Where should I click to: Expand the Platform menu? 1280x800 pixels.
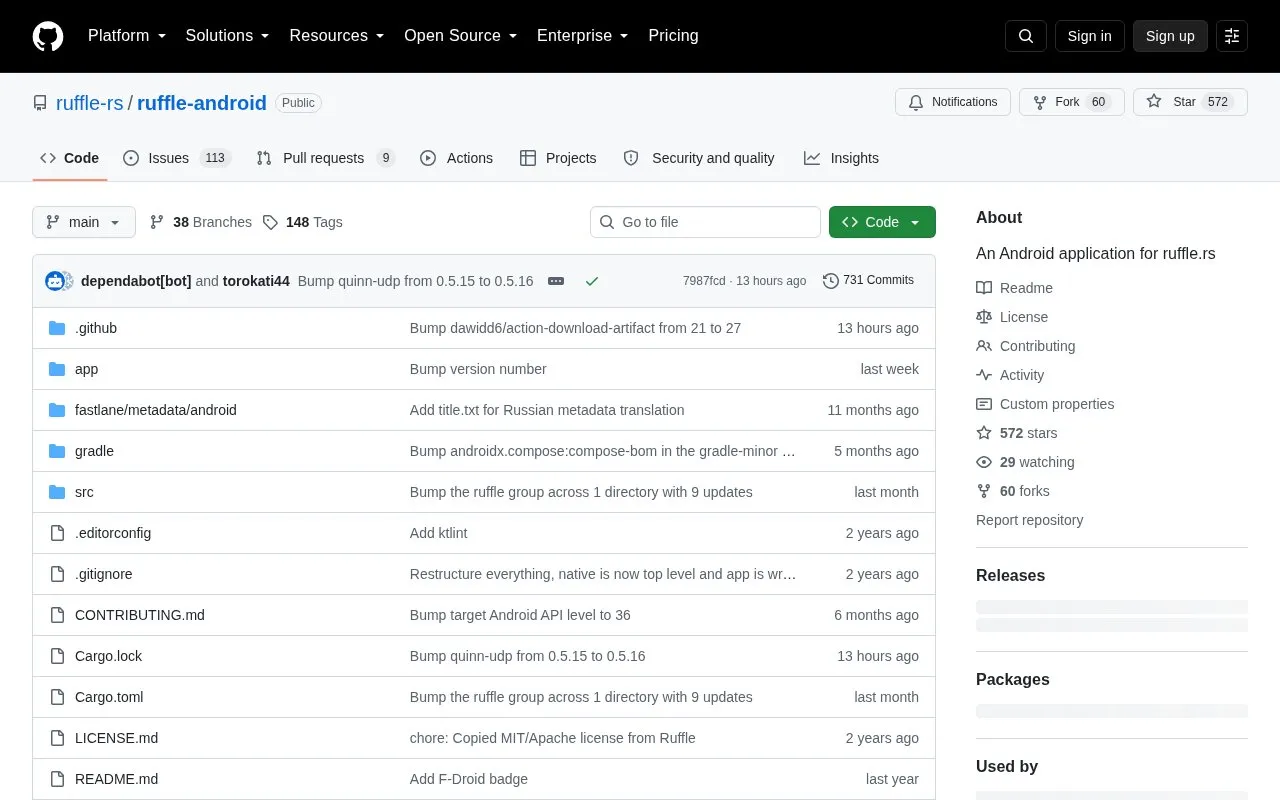tap(127, 36)
